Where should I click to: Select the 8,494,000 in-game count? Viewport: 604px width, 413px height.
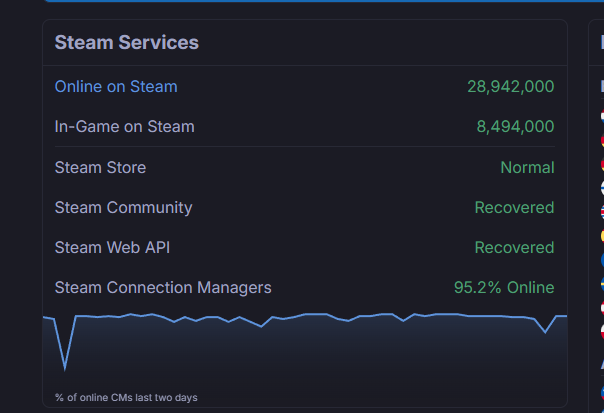(515, 127)
